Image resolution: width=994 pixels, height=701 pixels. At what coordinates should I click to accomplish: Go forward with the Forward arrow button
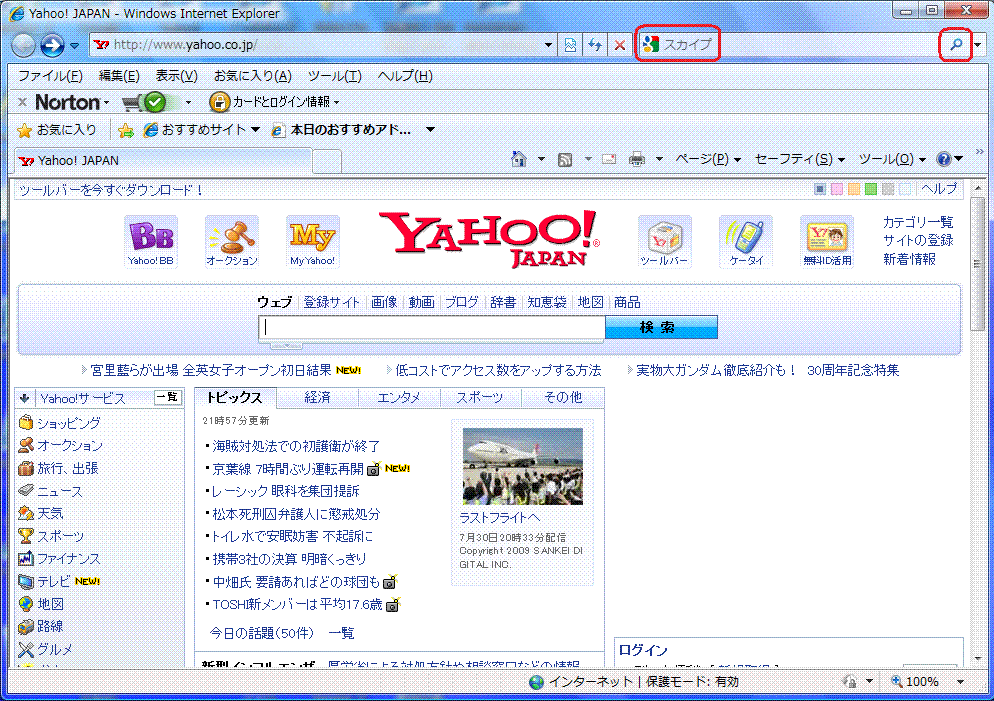pyautogui.click(x=52, y=45)
